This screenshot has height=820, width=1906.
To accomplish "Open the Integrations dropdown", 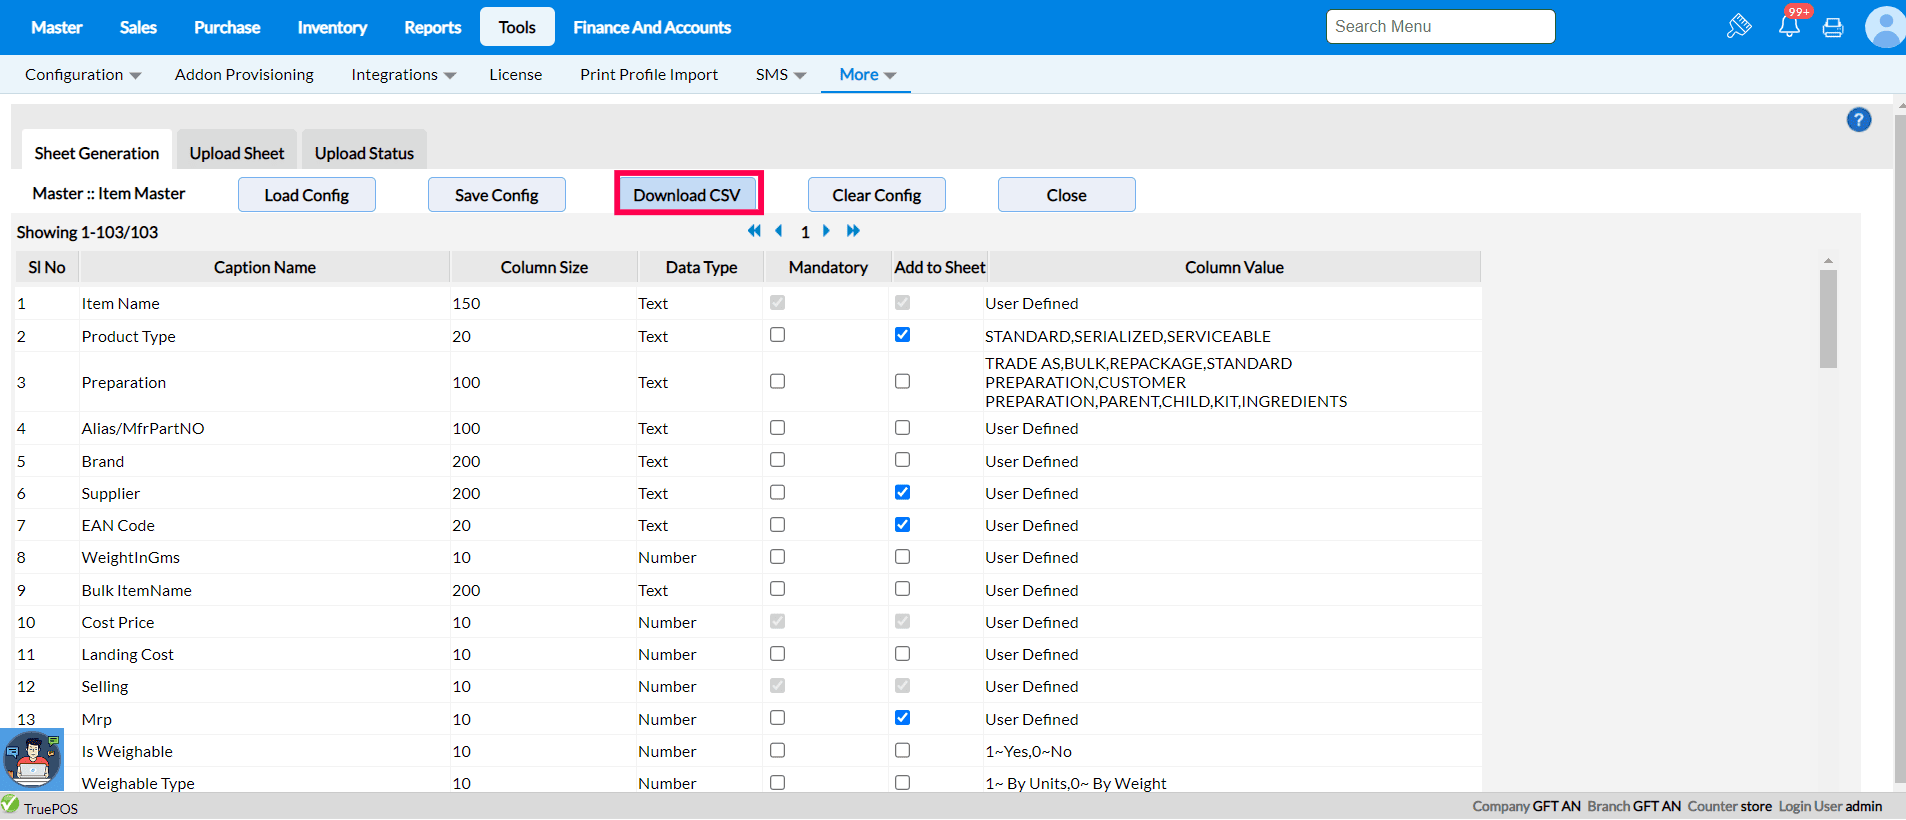I will click(403, 75).
